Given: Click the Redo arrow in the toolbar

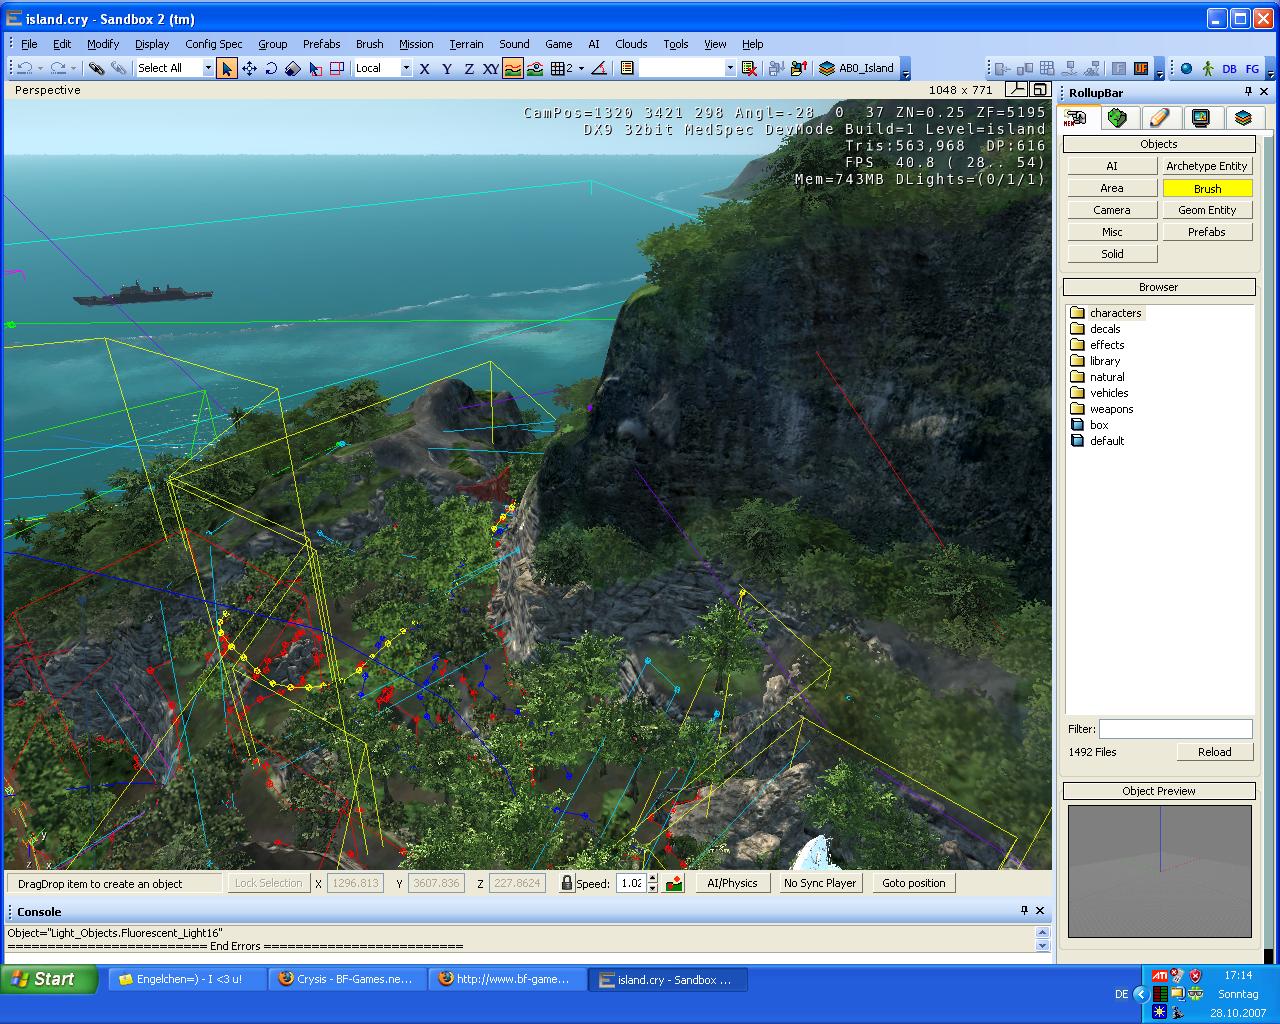Looking at the screenshot, I should (x=58, y=68).
